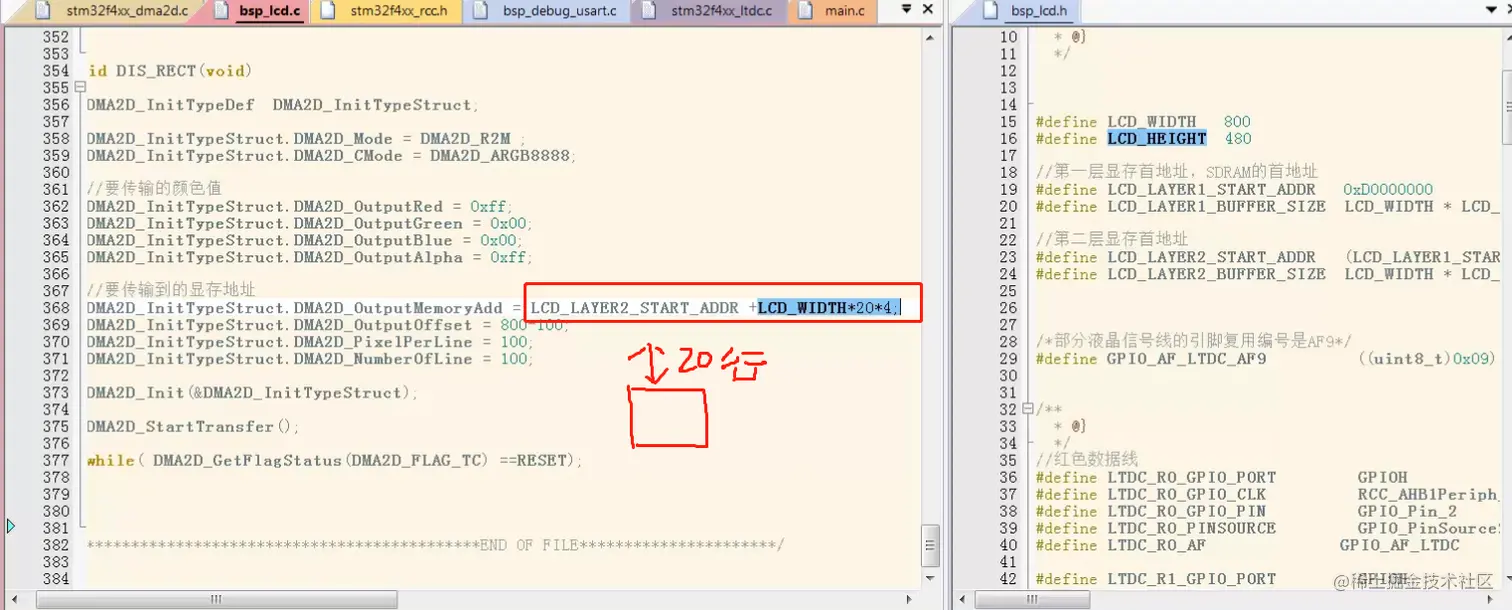1512x610 pixels.
Task: Click the left pane horizontal scrollbar thumb
Action: (217, 599)
